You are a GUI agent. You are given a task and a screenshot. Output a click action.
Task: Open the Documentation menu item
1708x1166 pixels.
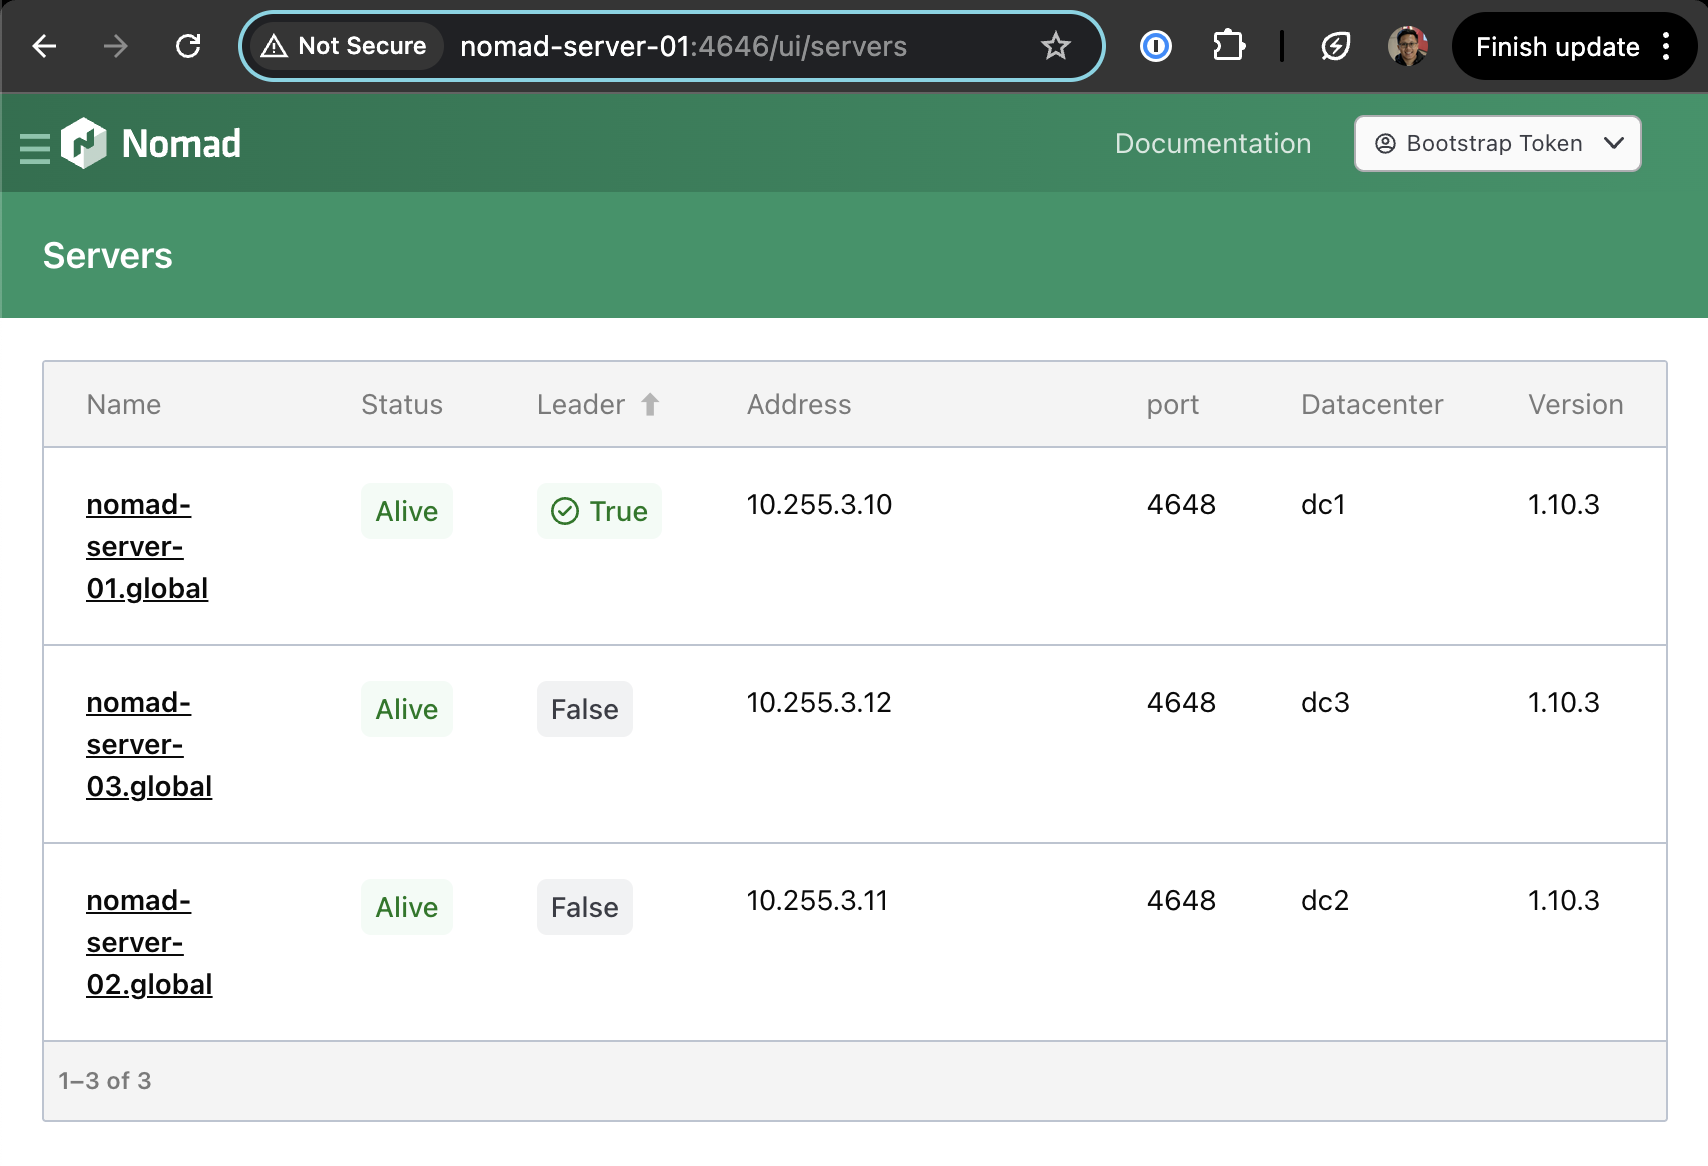click(1213, 143)
